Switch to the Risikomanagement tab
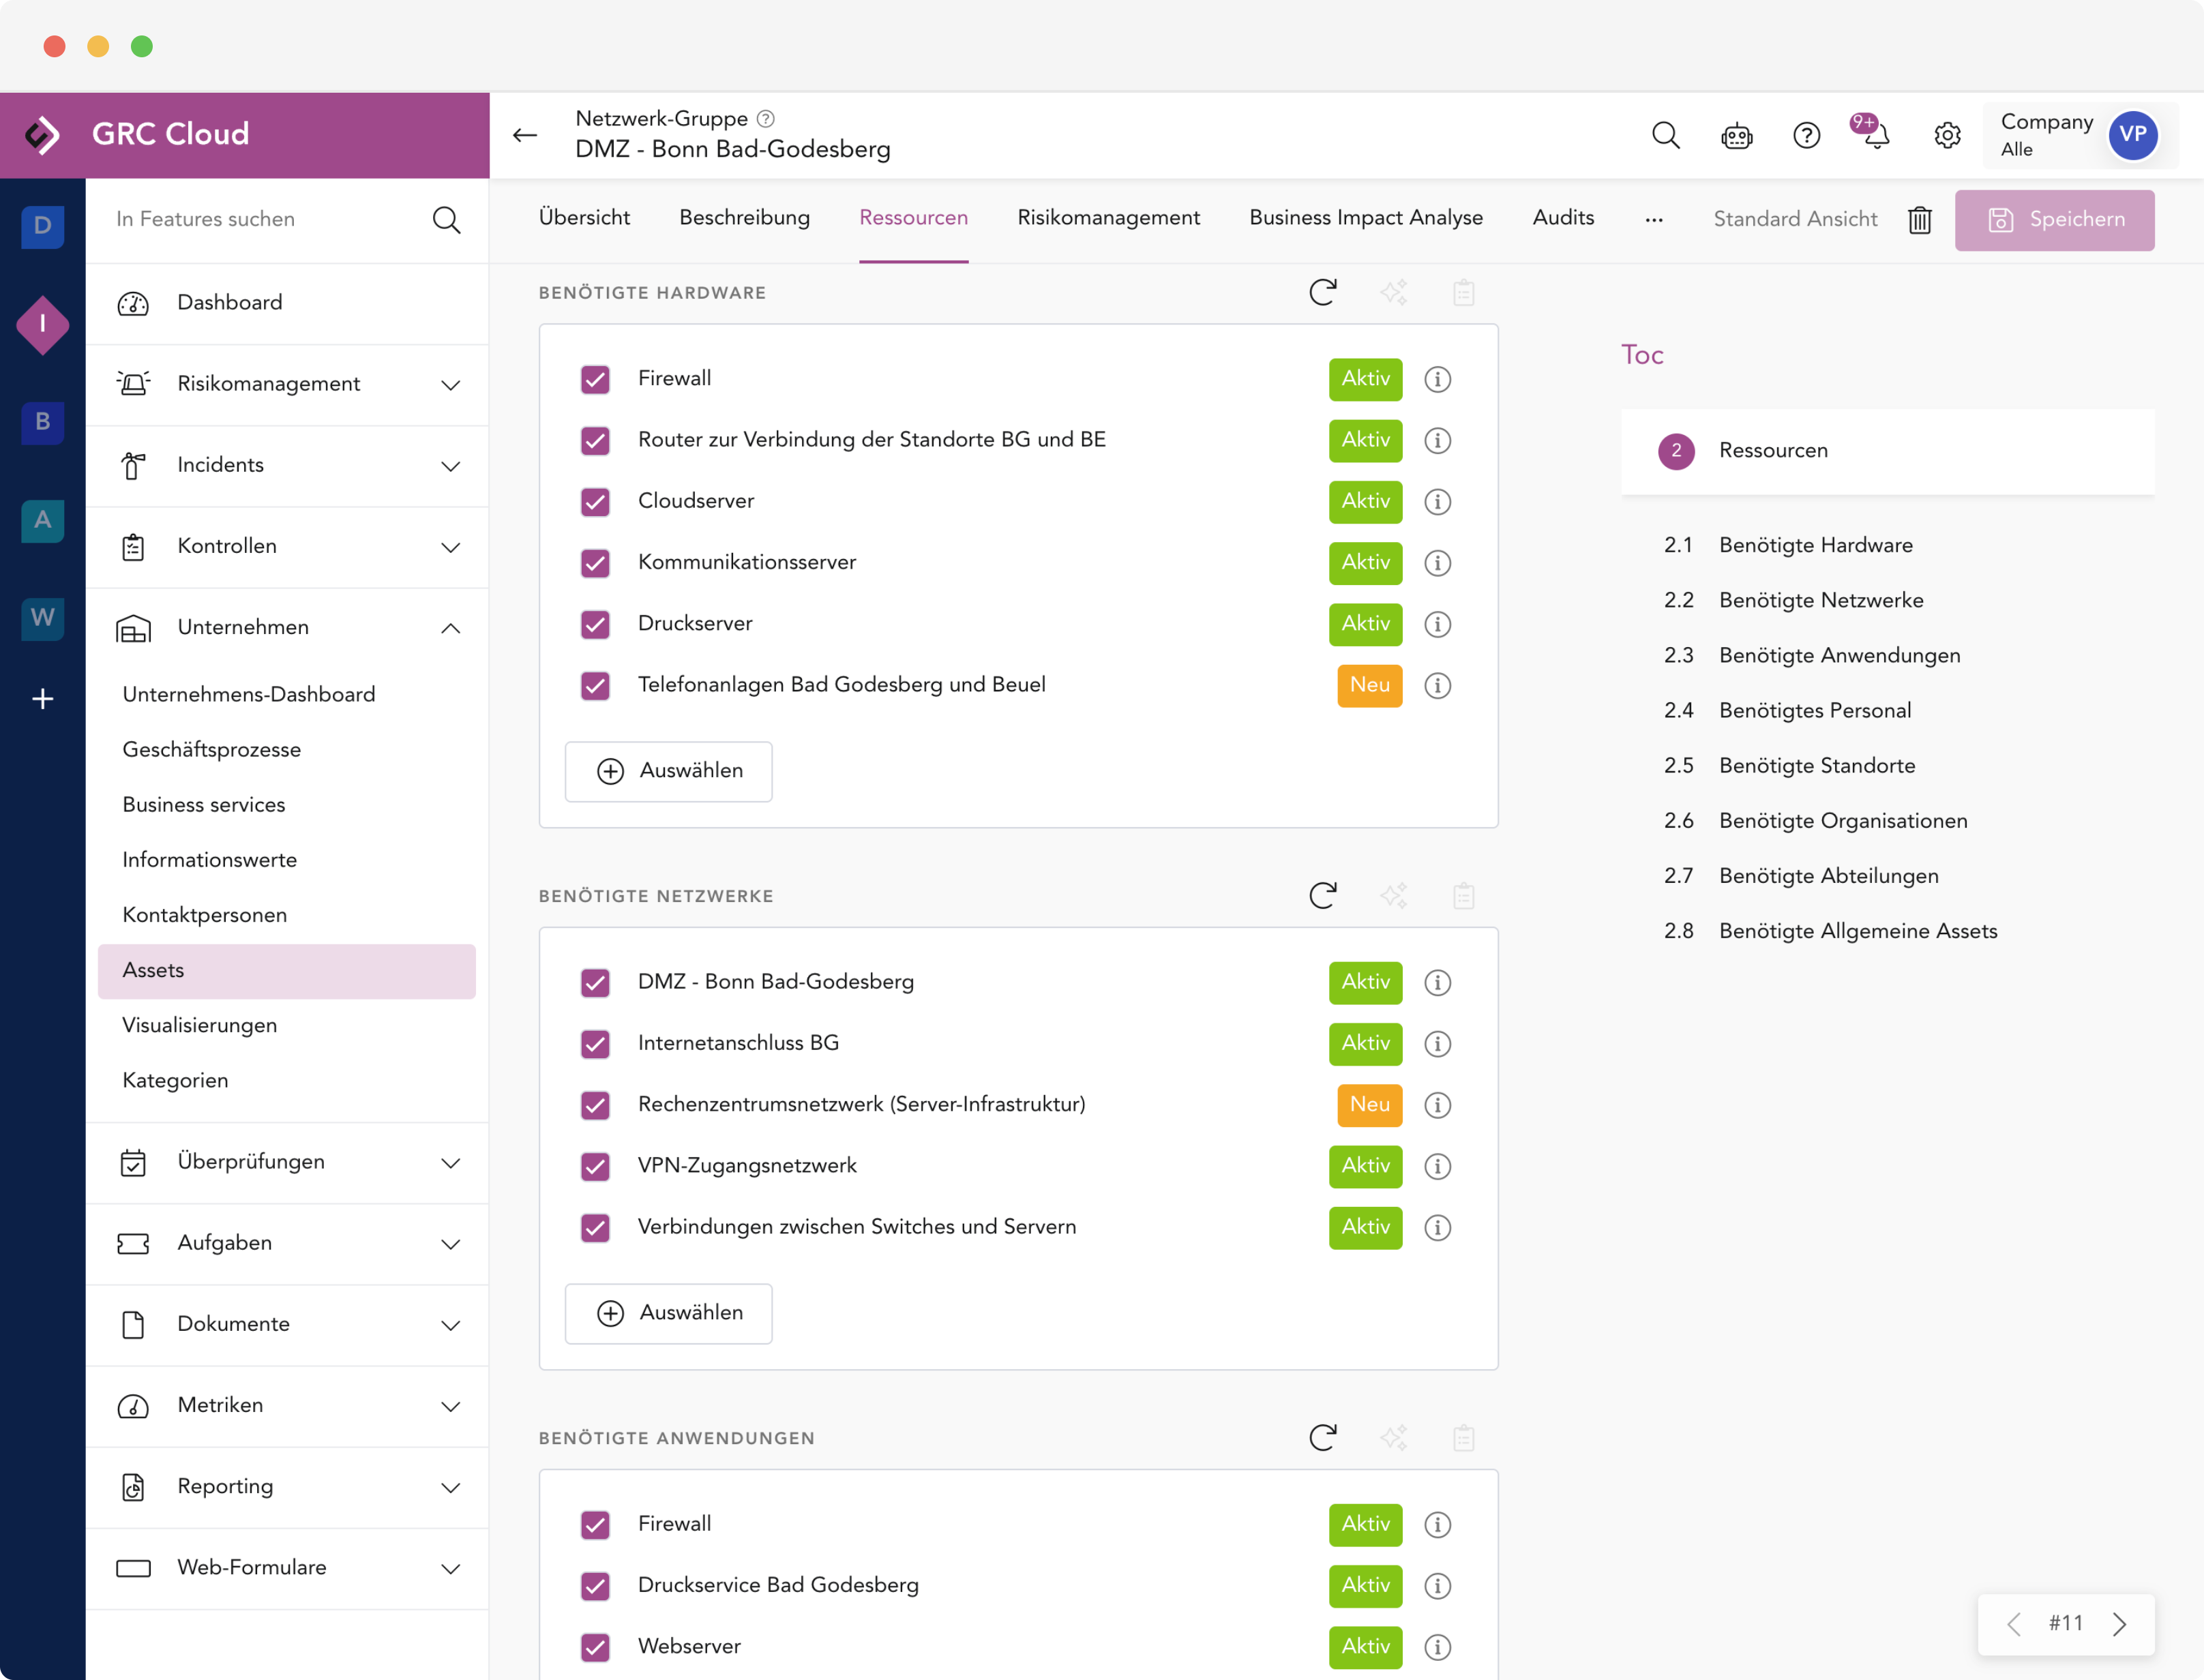 (1108, 218)
